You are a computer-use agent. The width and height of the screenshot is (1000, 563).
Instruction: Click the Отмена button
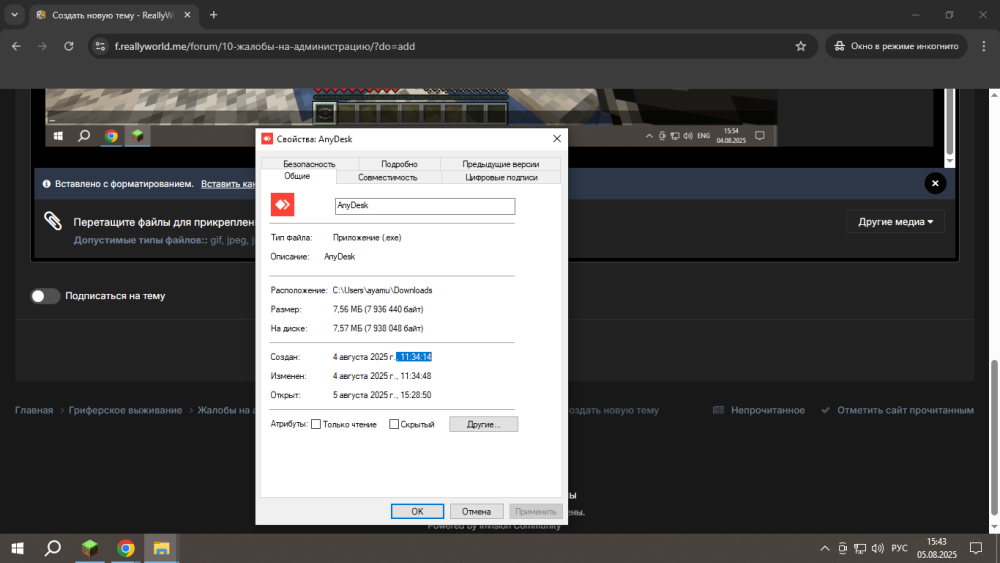pos(476,511)
